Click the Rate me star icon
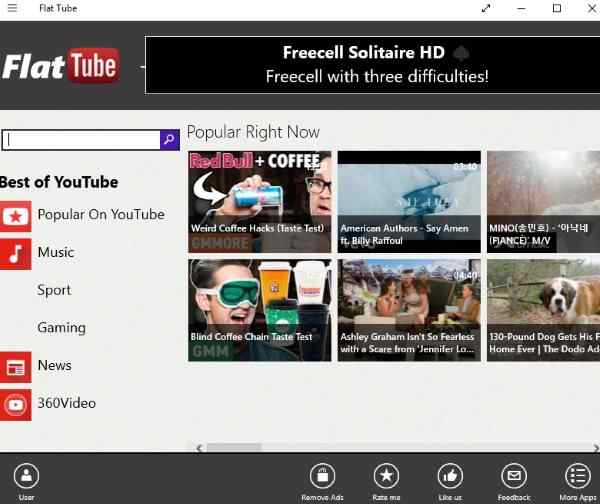The image size is (600, 504). (x=386, y=476)
